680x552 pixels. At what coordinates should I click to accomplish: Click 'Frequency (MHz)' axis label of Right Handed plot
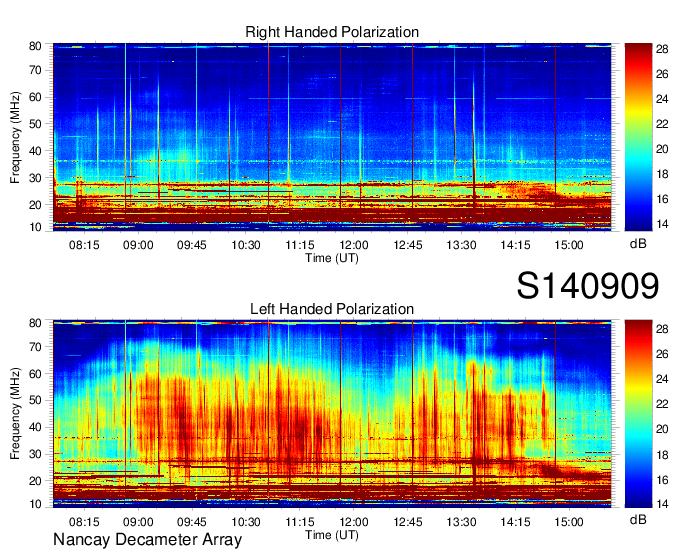(15, 137)
